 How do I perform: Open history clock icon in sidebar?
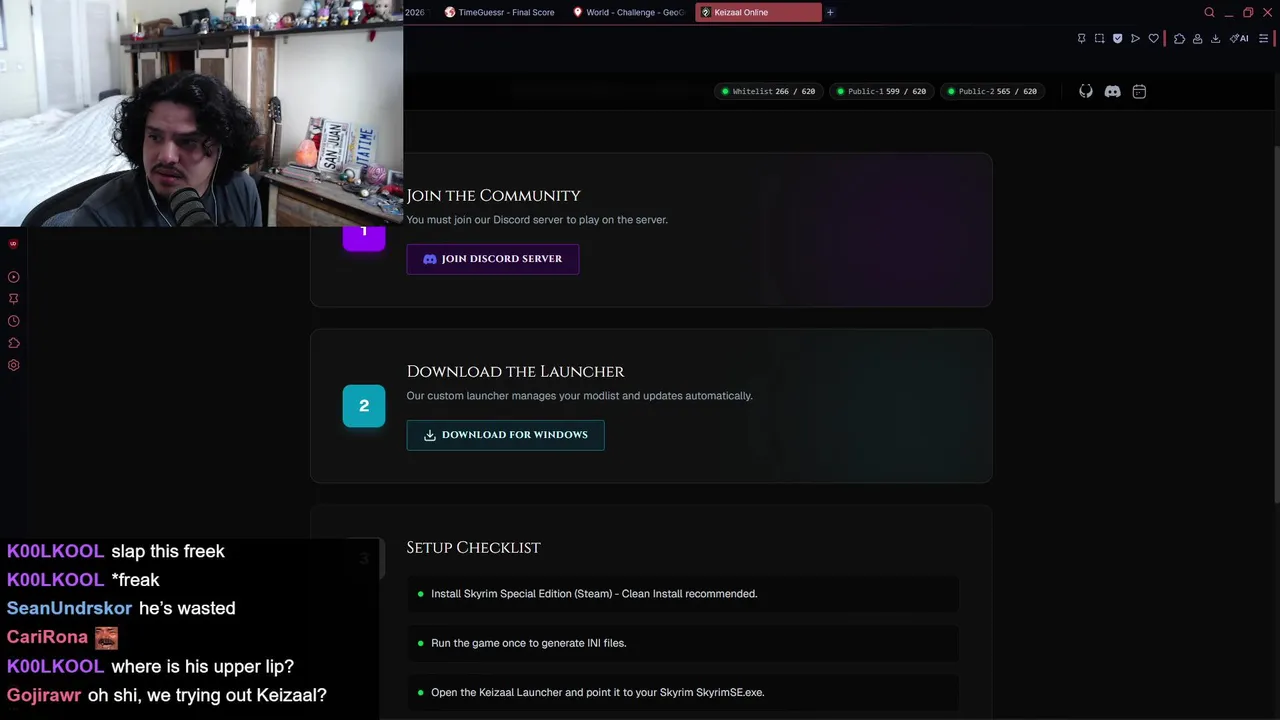pyautogui.click(x=13, y=321)
